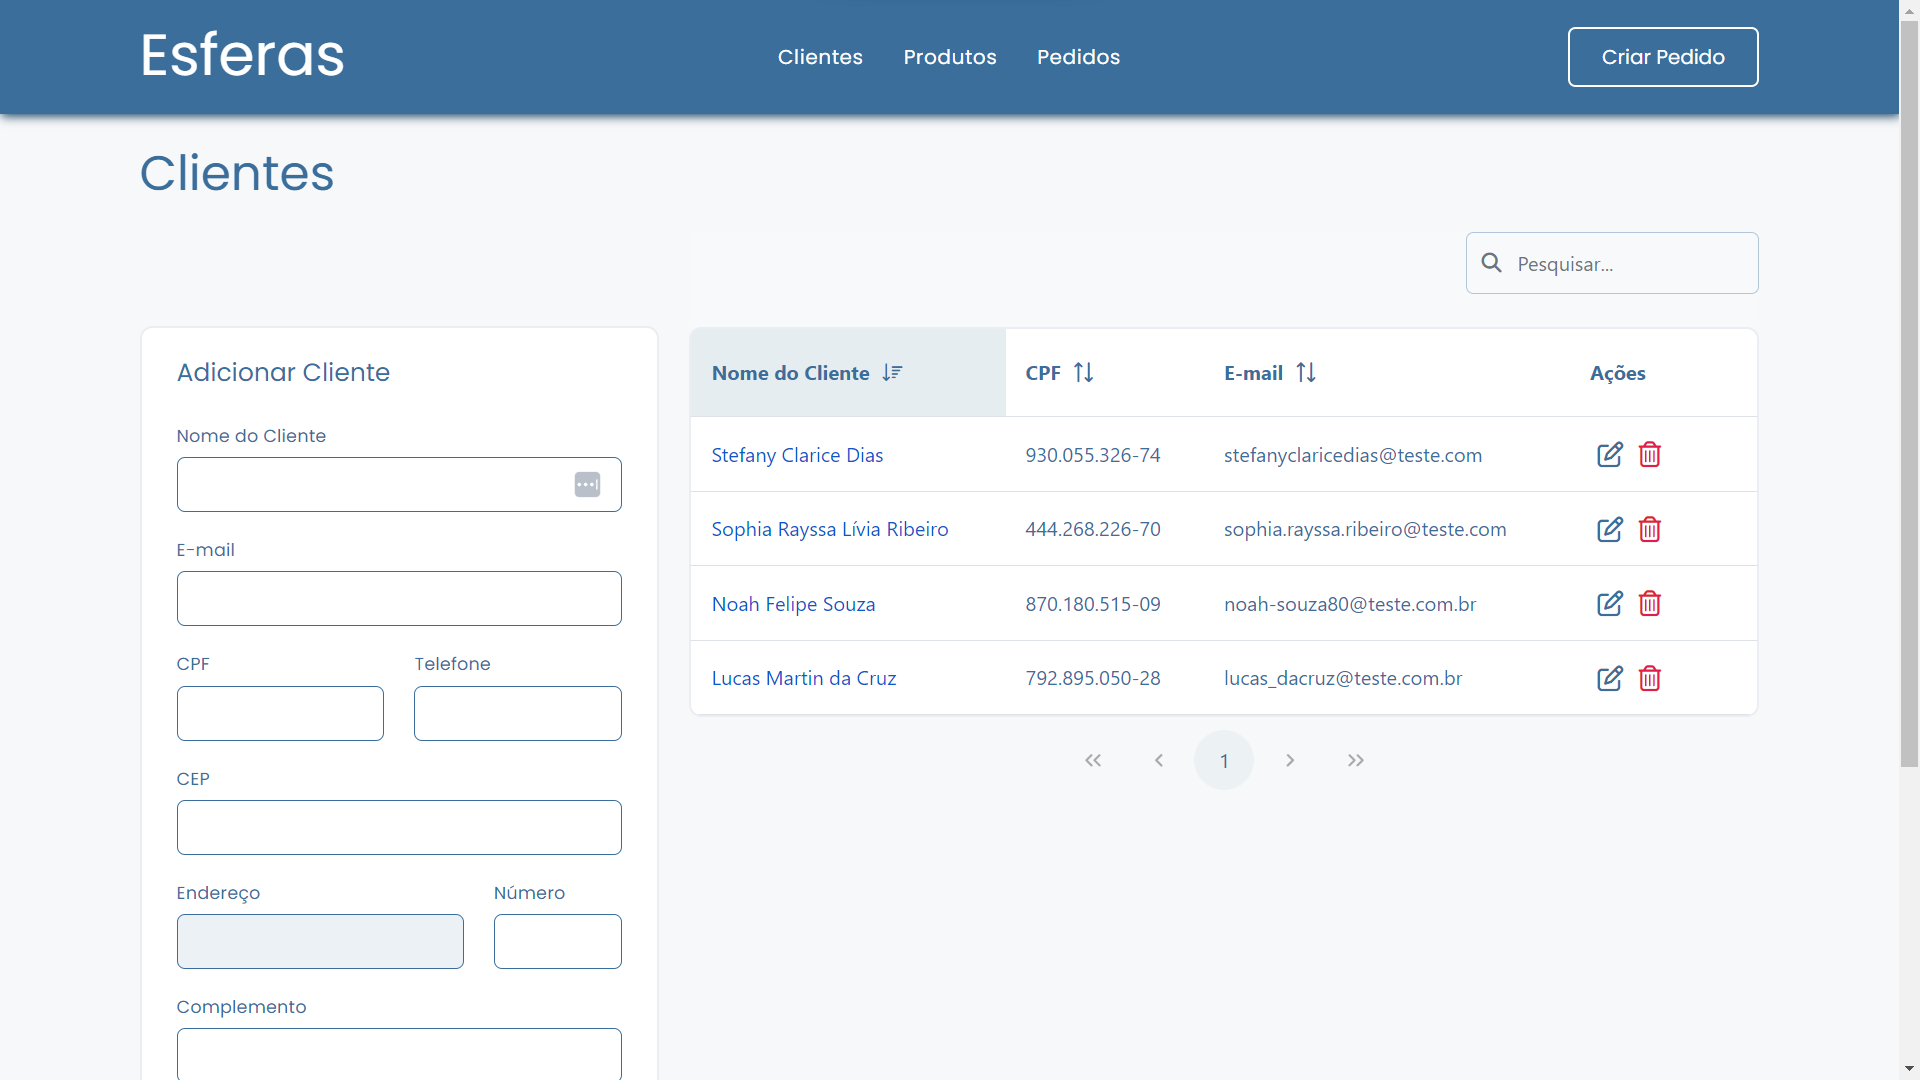Delete the Sophia Rayssa Lívia Ribeiro row

1650,529
